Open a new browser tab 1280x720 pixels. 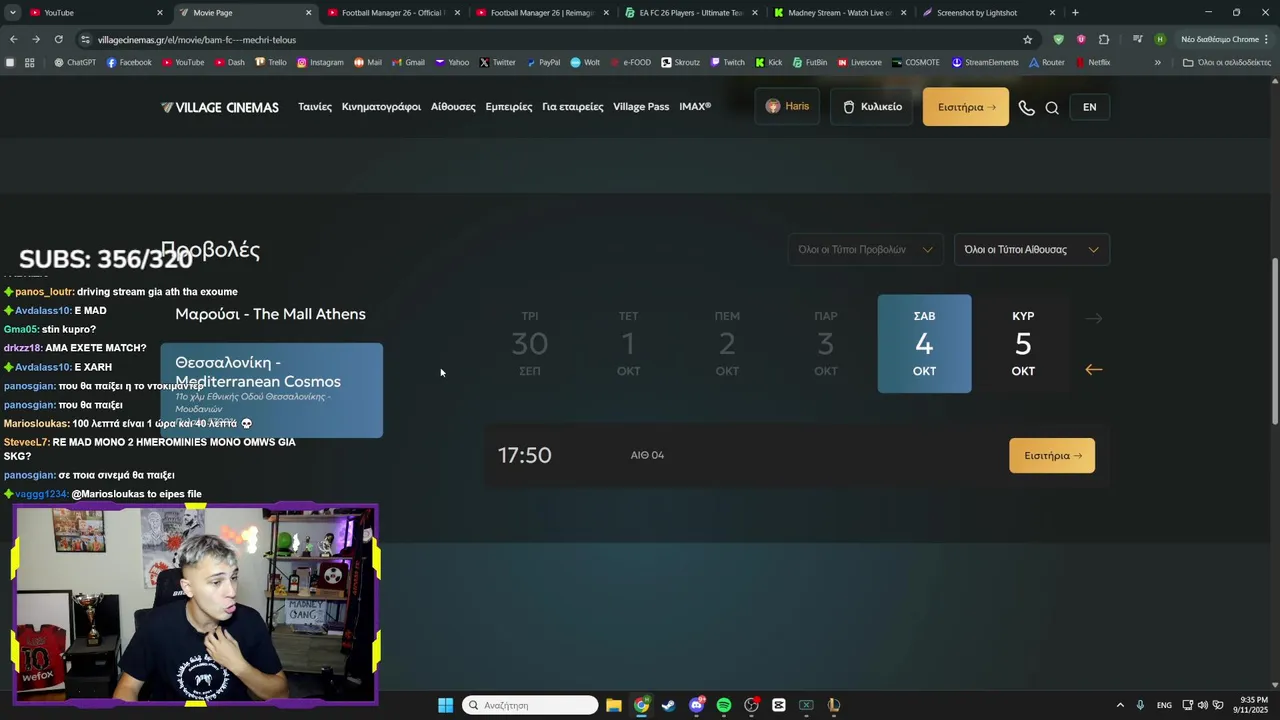tap(1075, 12)
